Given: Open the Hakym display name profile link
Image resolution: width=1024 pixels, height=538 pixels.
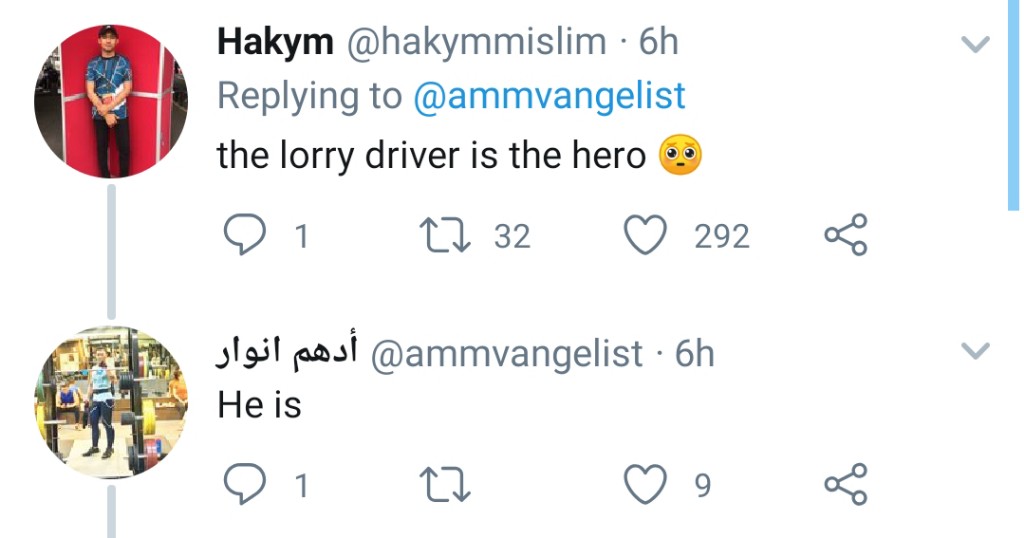Looking at the screenshot, I should tap(274, 42).
